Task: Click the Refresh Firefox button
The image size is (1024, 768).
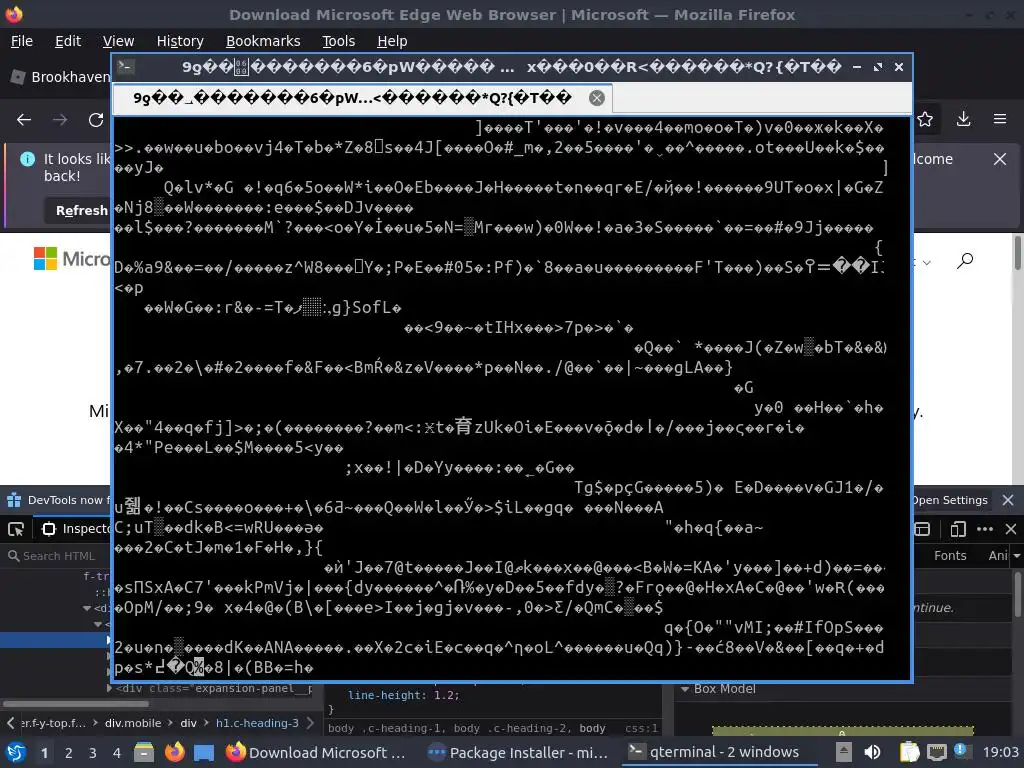Action: 78,210
